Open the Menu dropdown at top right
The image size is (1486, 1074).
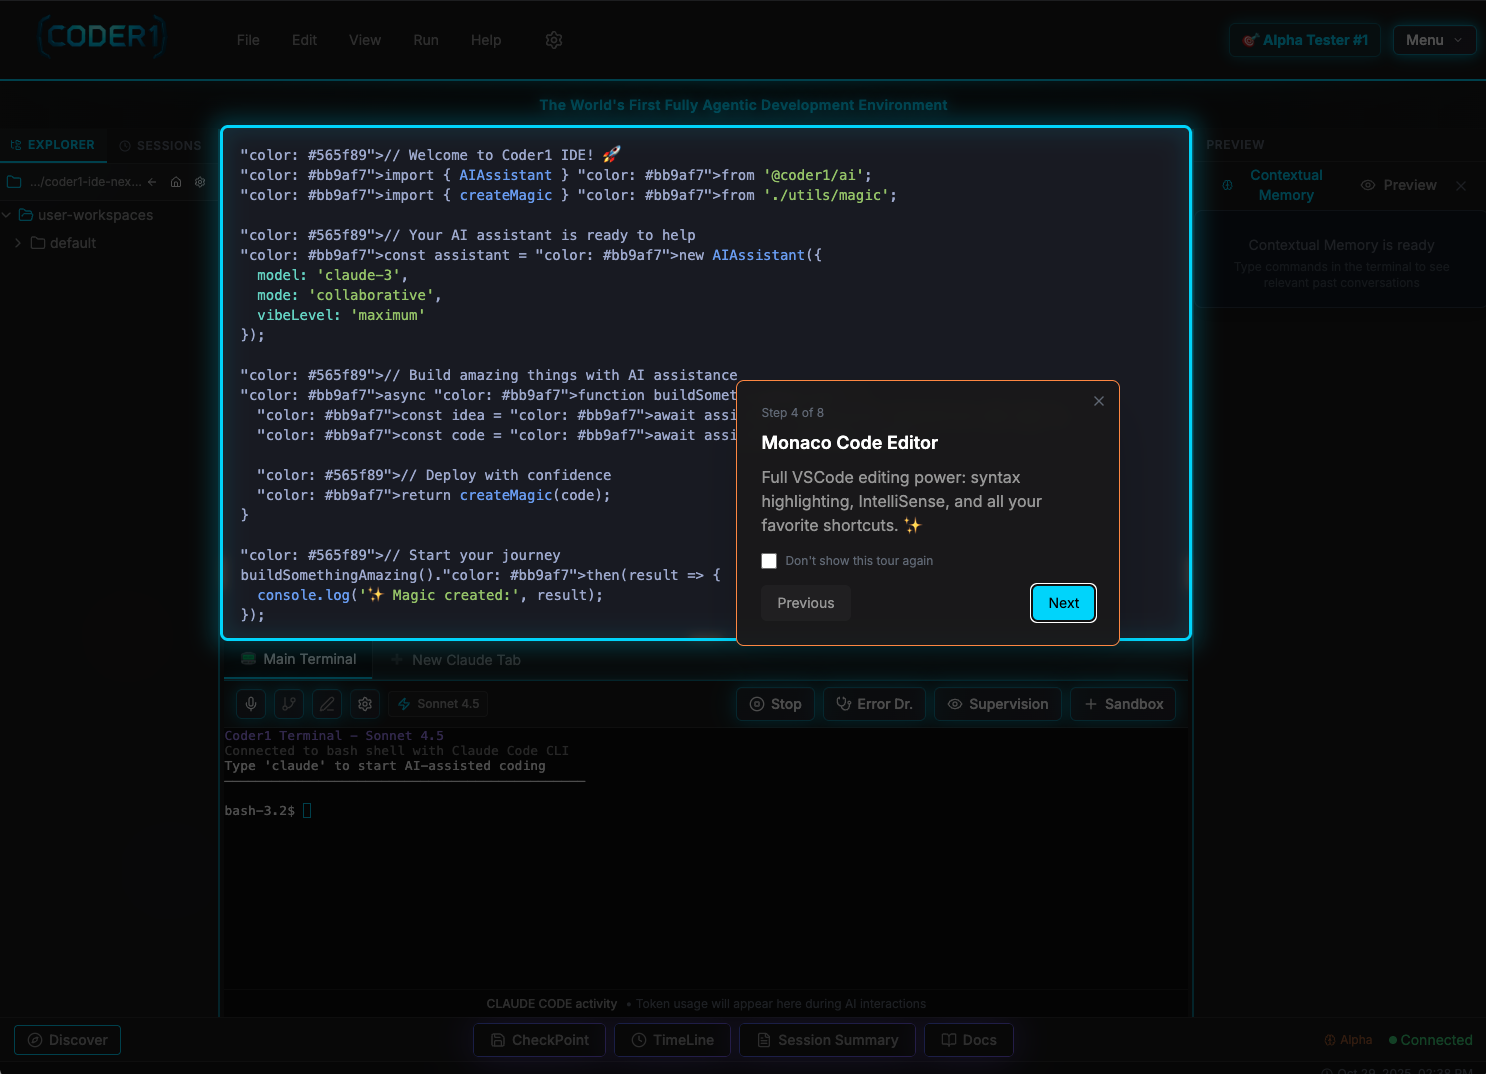click(1434, 40)
